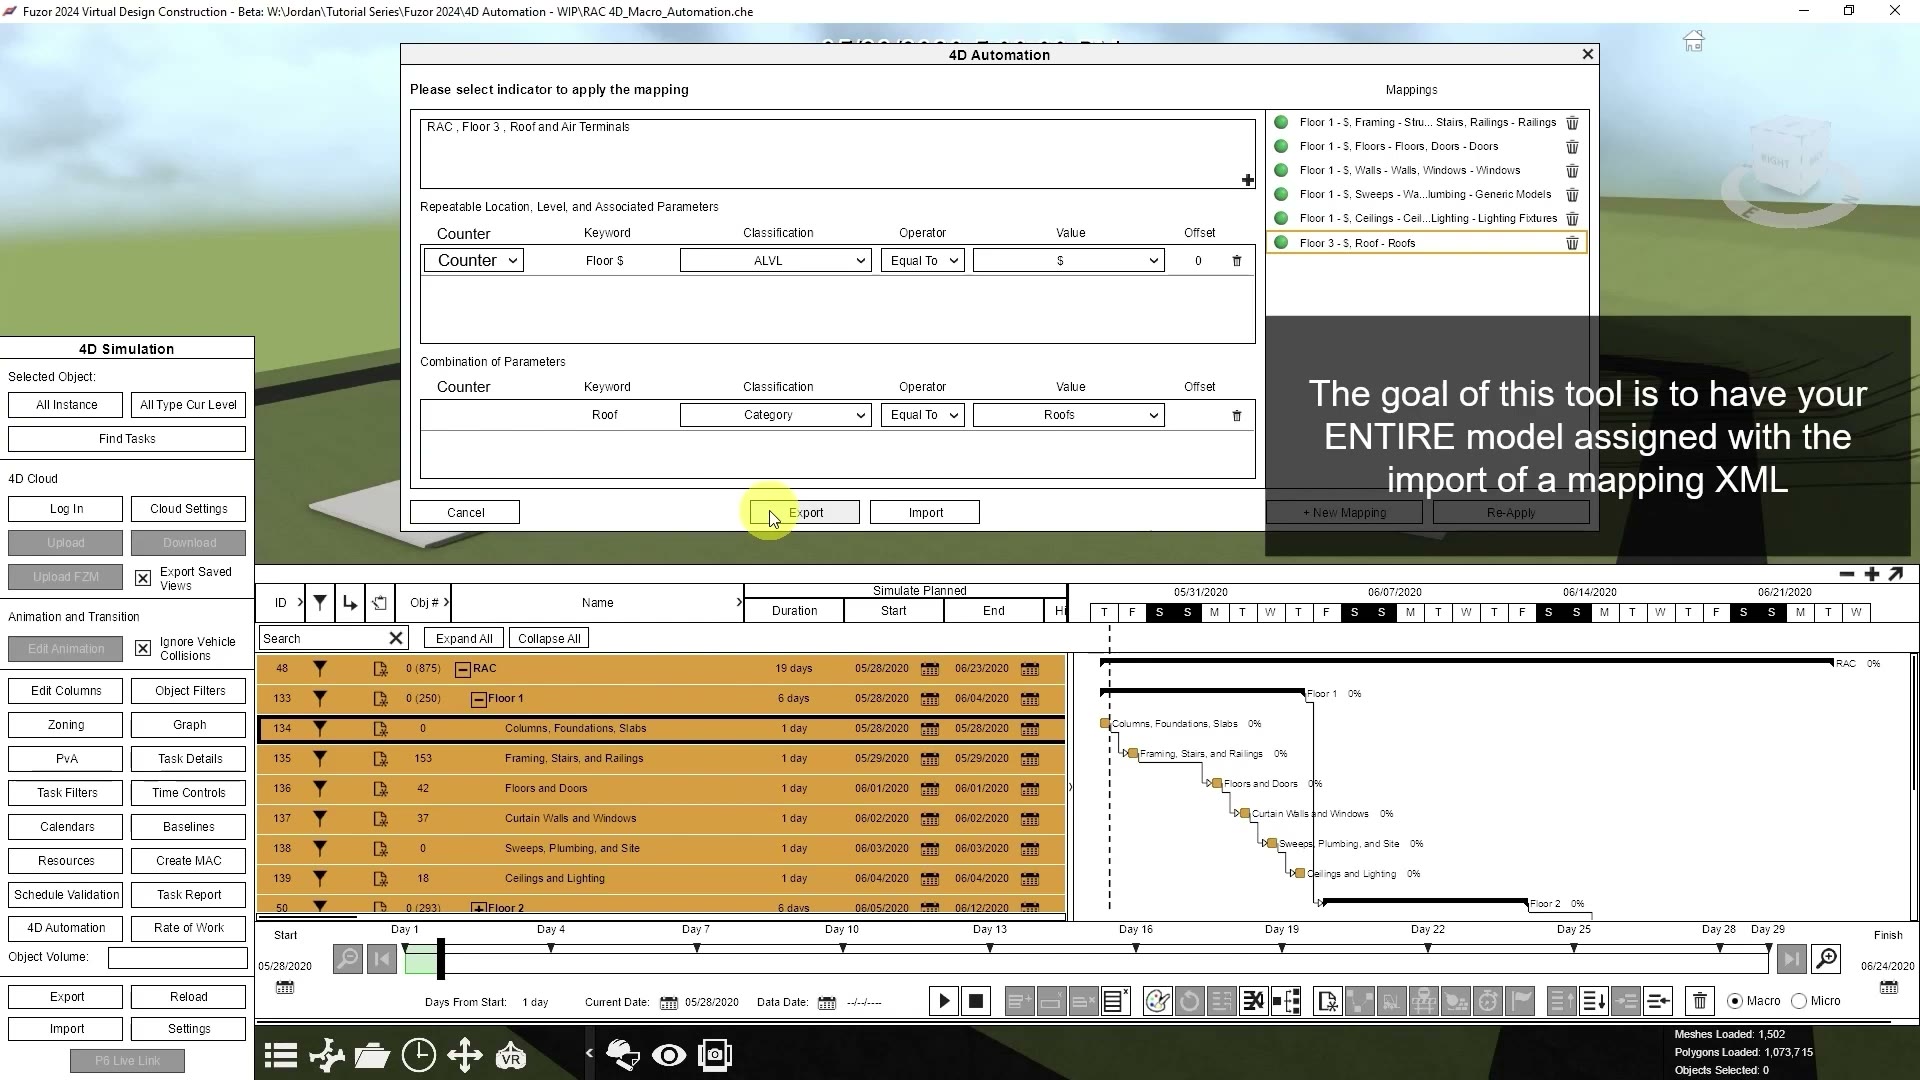Select the Macro radio button
1920x1080 pixels.
click(x=1735, y=1001)
